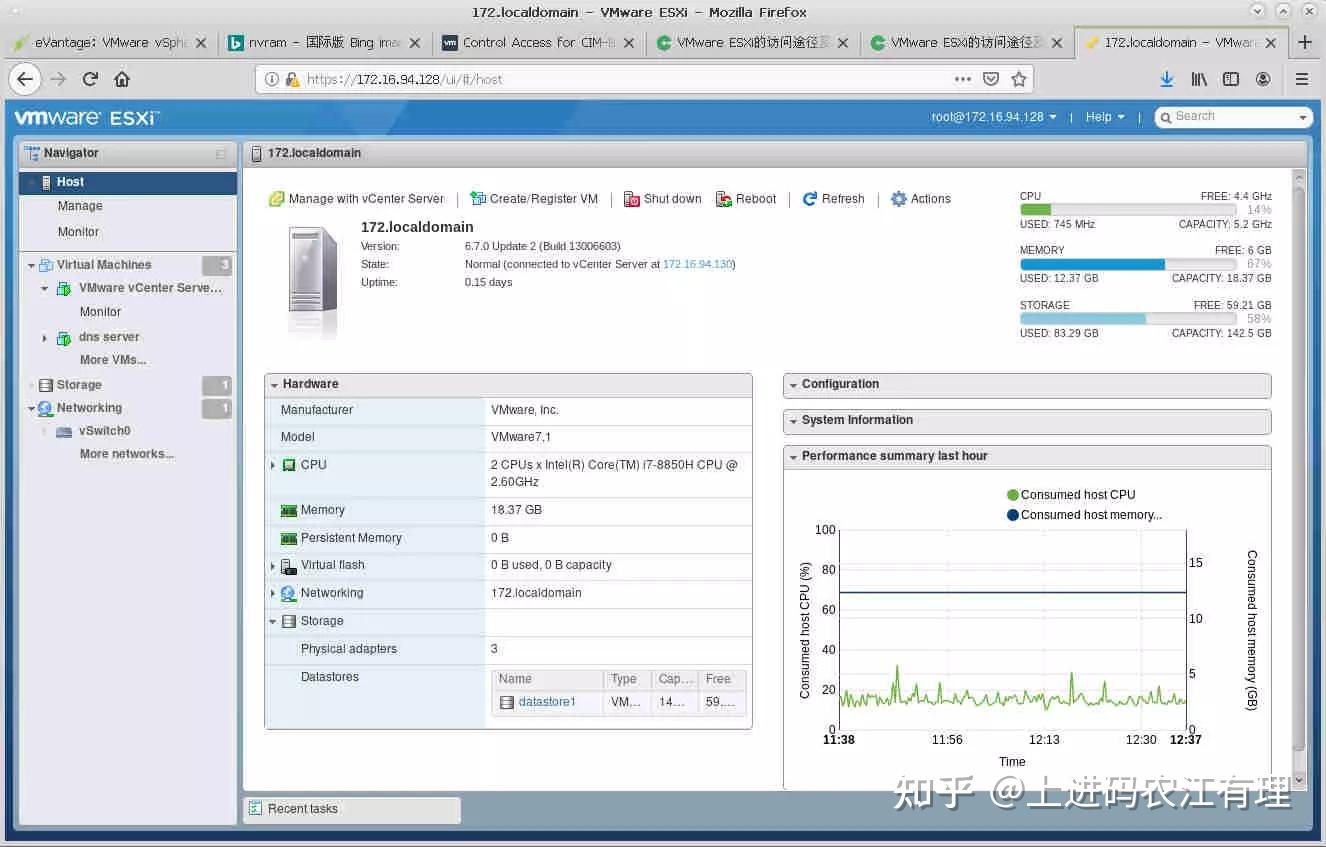The width and height of the screenshot is (1326, 847).
Task: Open the Create/Register VM tool
Action: tap(479, 198)
